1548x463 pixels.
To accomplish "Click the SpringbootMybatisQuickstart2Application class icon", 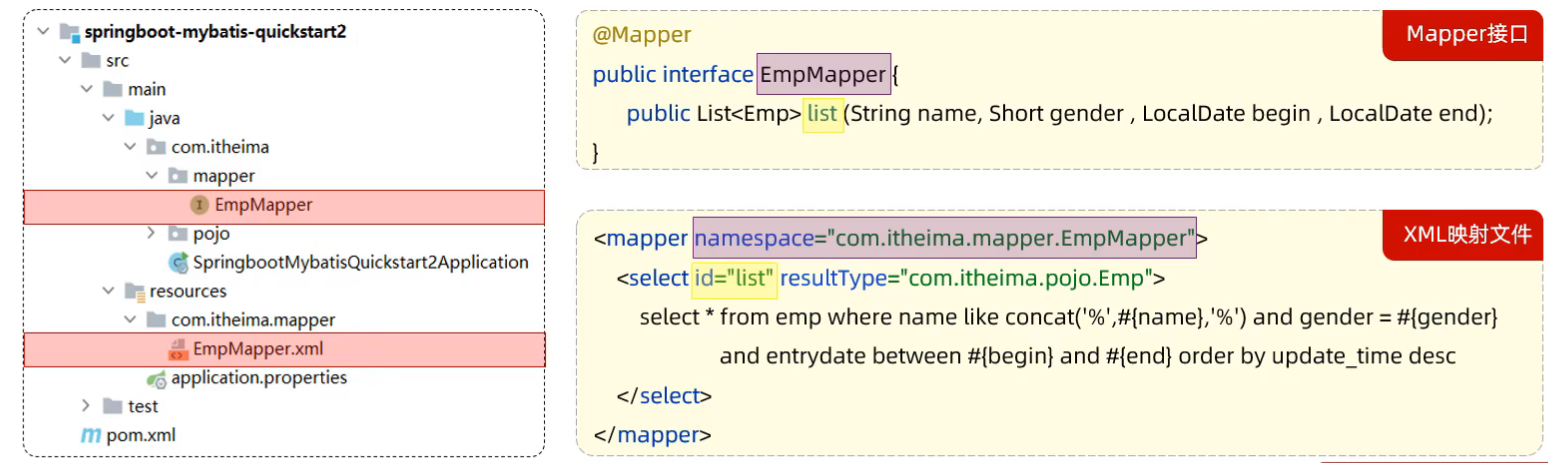I will (x=179, y=263).
